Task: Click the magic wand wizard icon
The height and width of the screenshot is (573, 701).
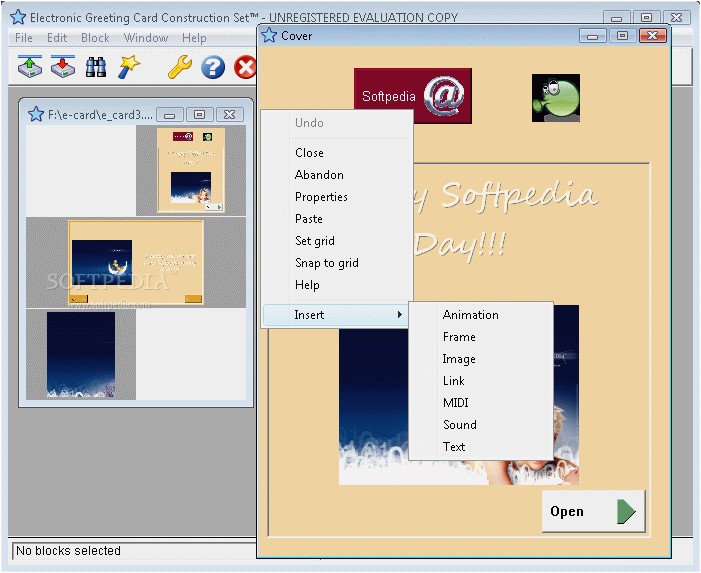Action: tap(129, 67)
